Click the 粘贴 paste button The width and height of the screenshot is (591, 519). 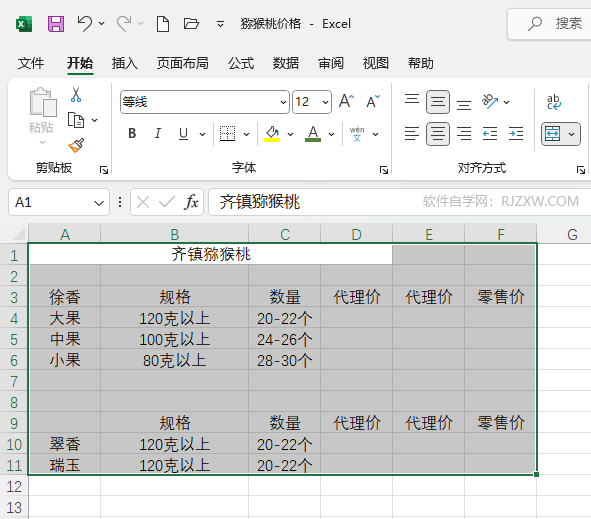[41, 110]
